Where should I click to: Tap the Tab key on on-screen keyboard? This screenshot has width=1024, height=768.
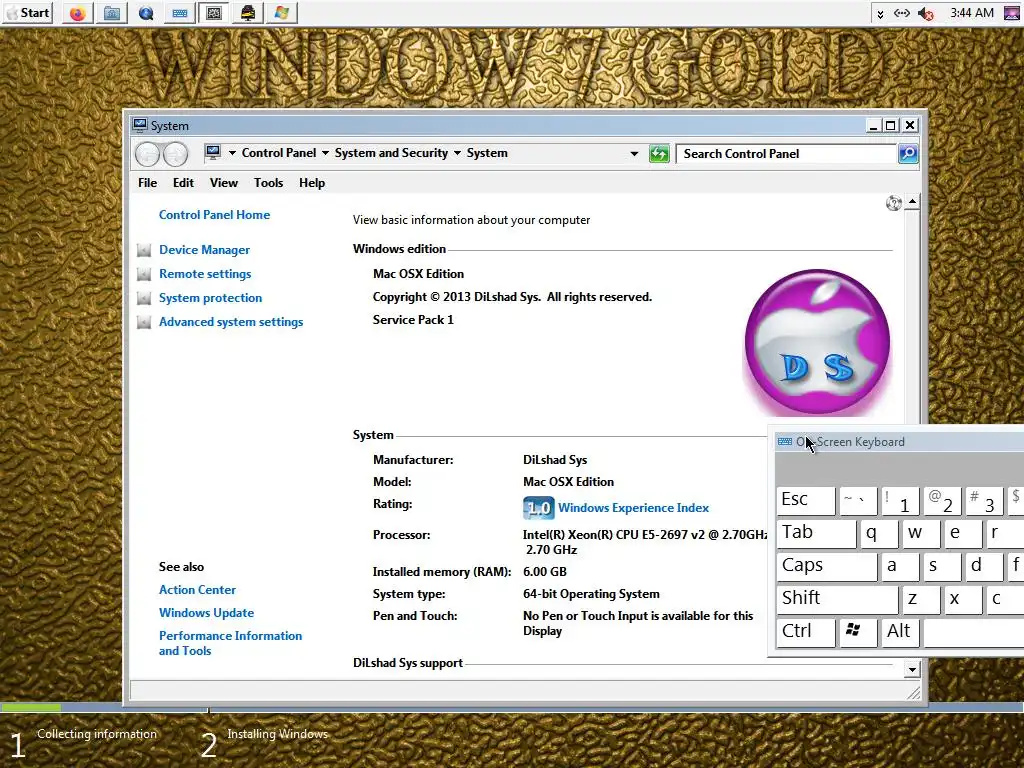[816, 534]
